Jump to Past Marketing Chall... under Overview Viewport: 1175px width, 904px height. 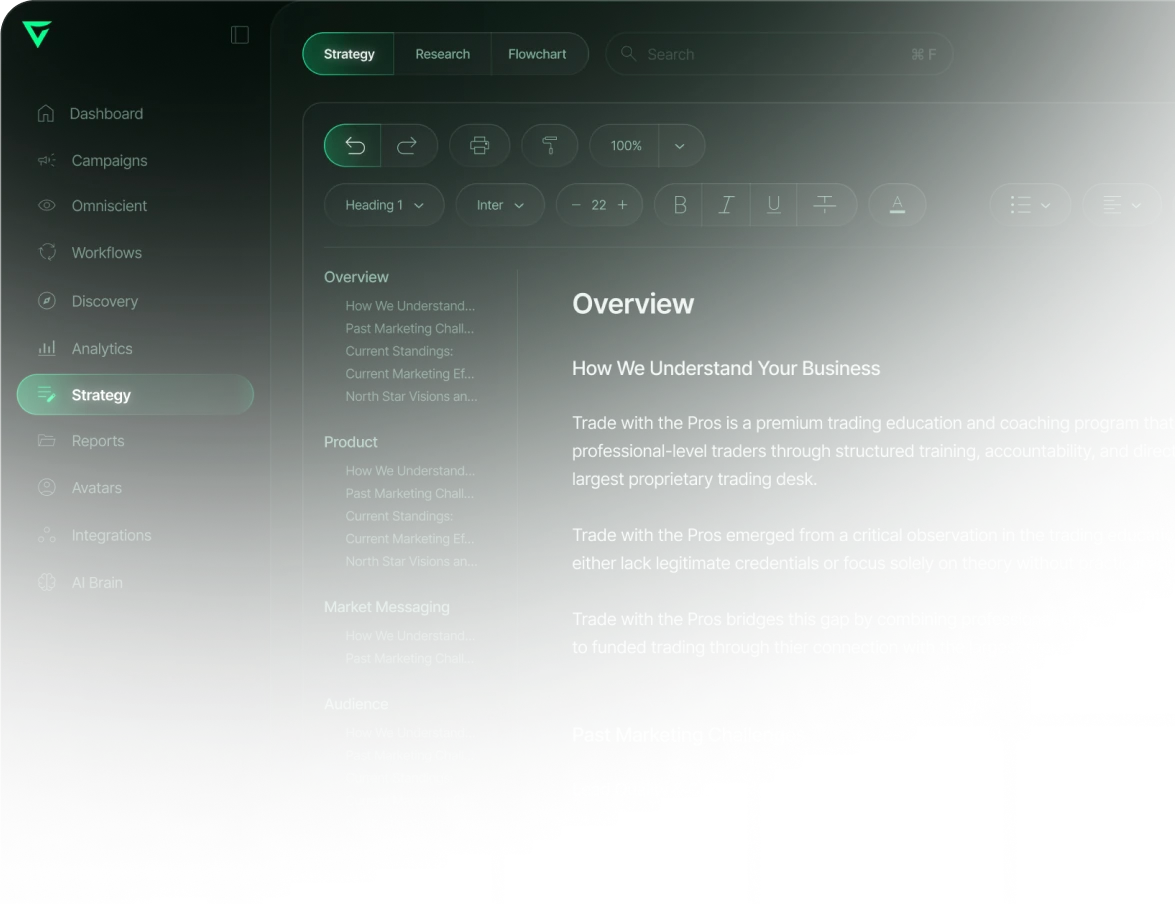[409, 328]
